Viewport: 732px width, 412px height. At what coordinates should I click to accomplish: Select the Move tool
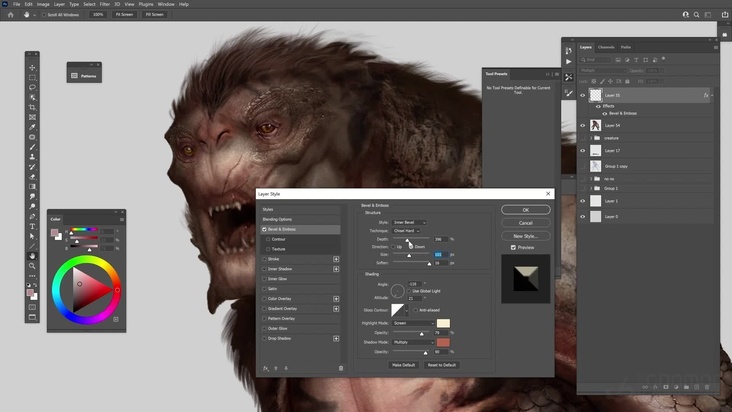point(32,68)
